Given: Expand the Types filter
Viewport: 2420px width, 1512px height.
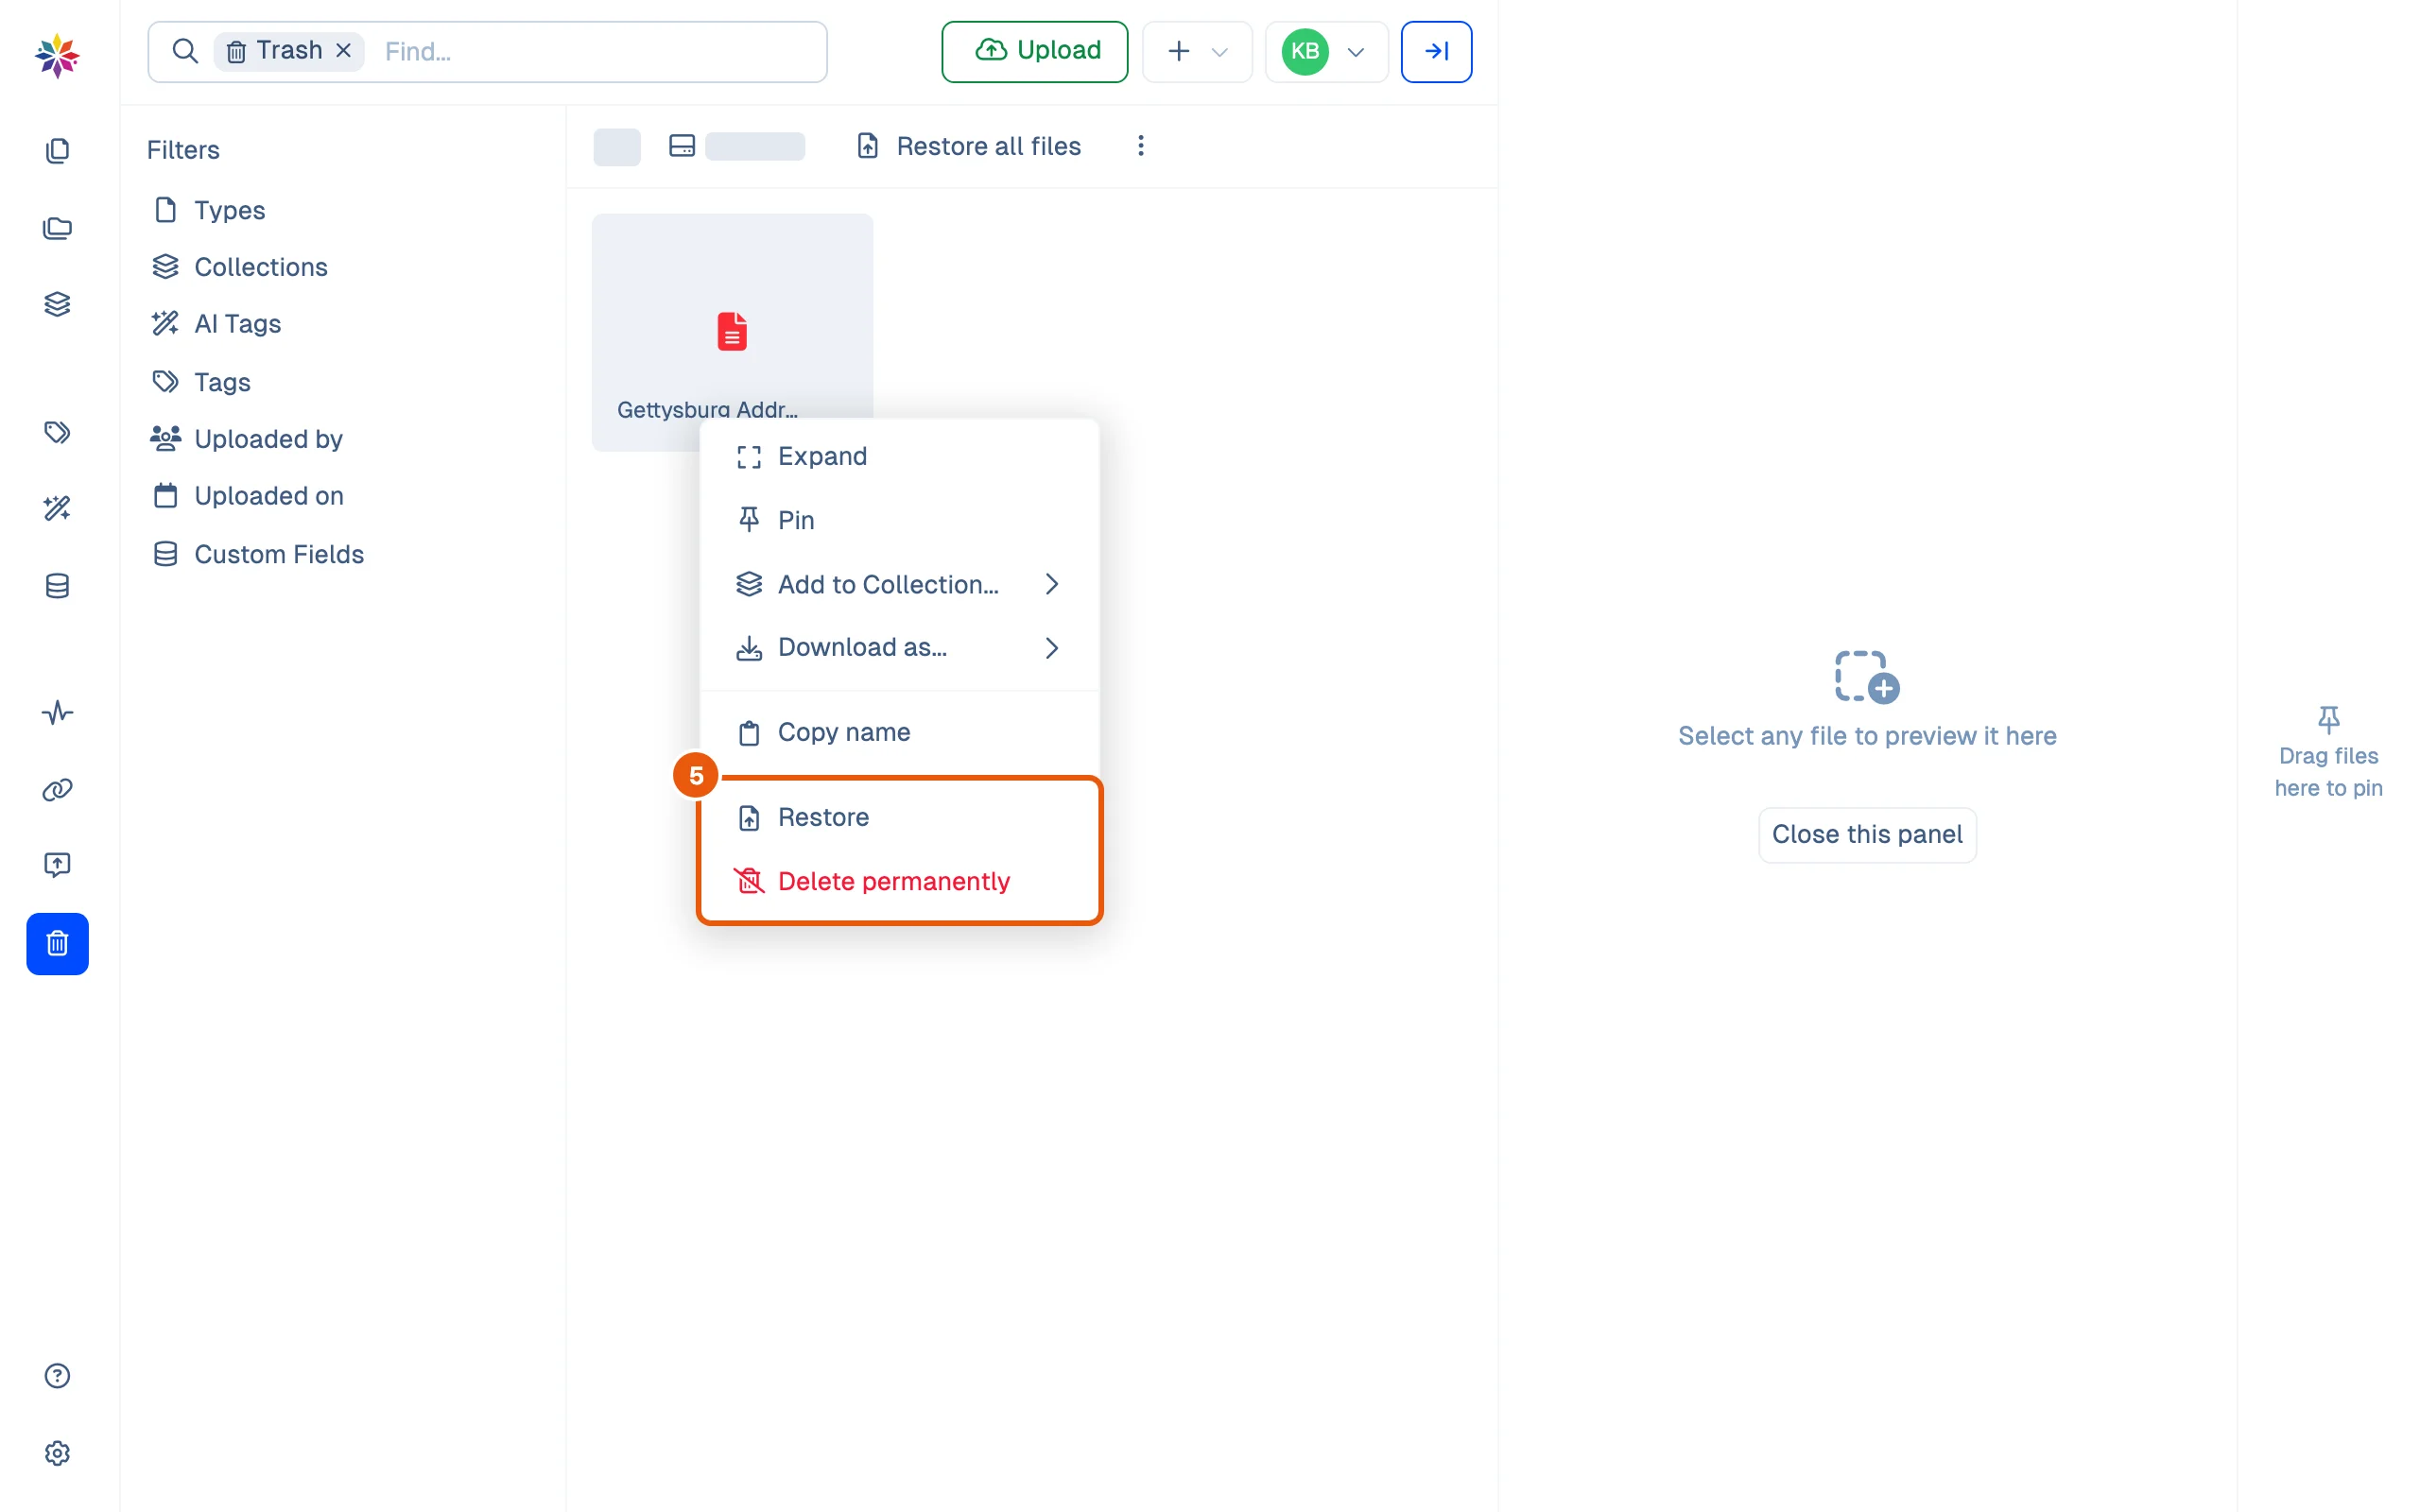Looking at the screenshot, I should point(208,210).
